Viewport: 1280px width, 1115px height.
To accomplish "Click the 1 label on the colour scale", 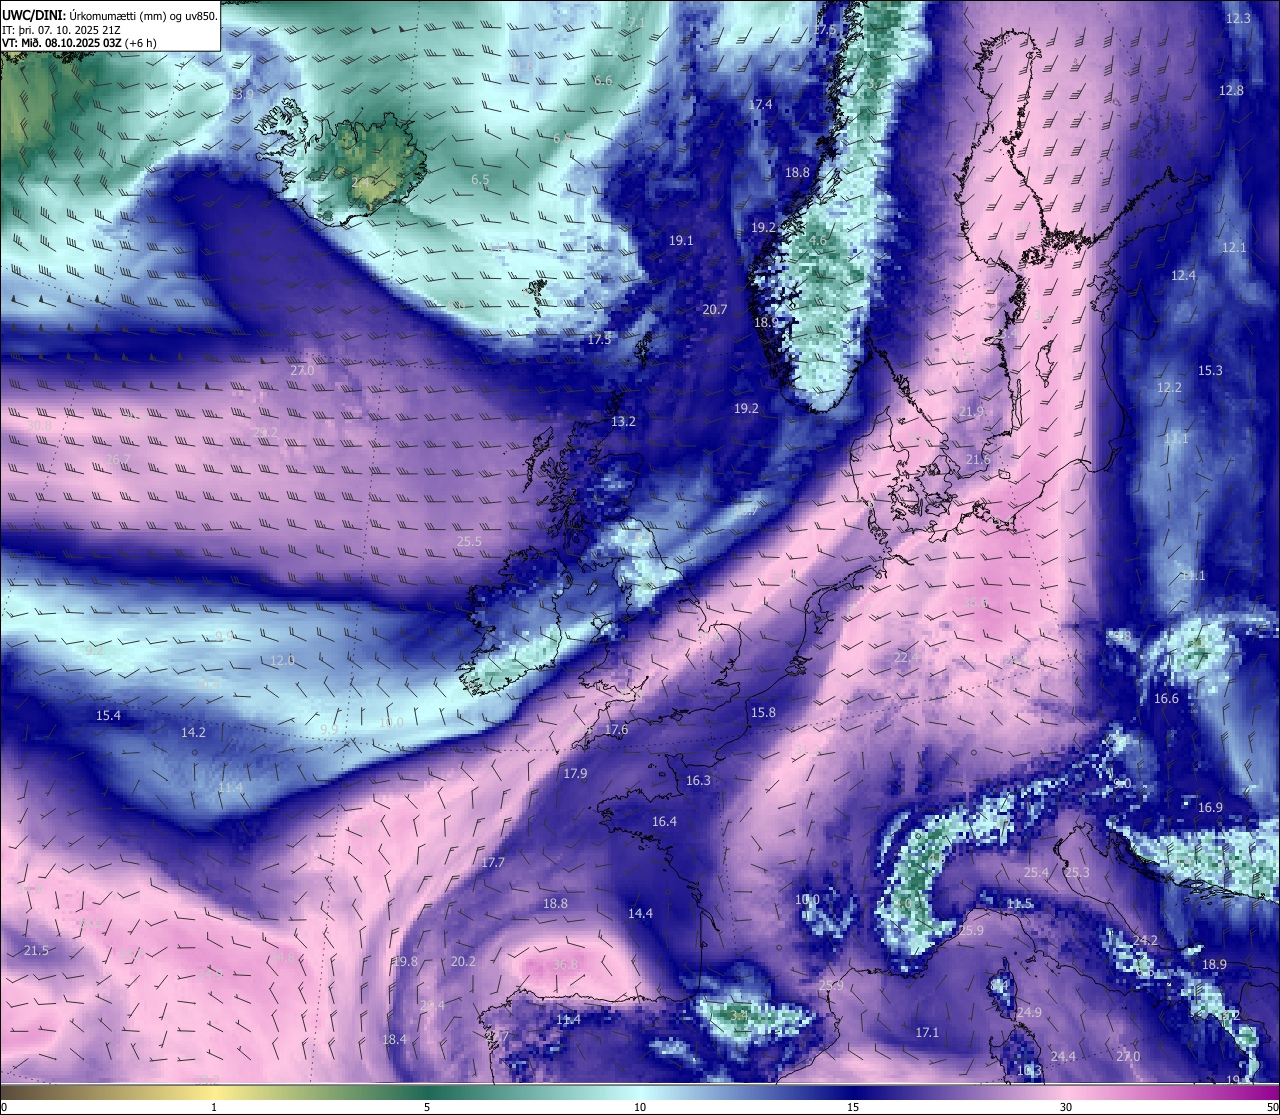I will tap(214, 1107).
